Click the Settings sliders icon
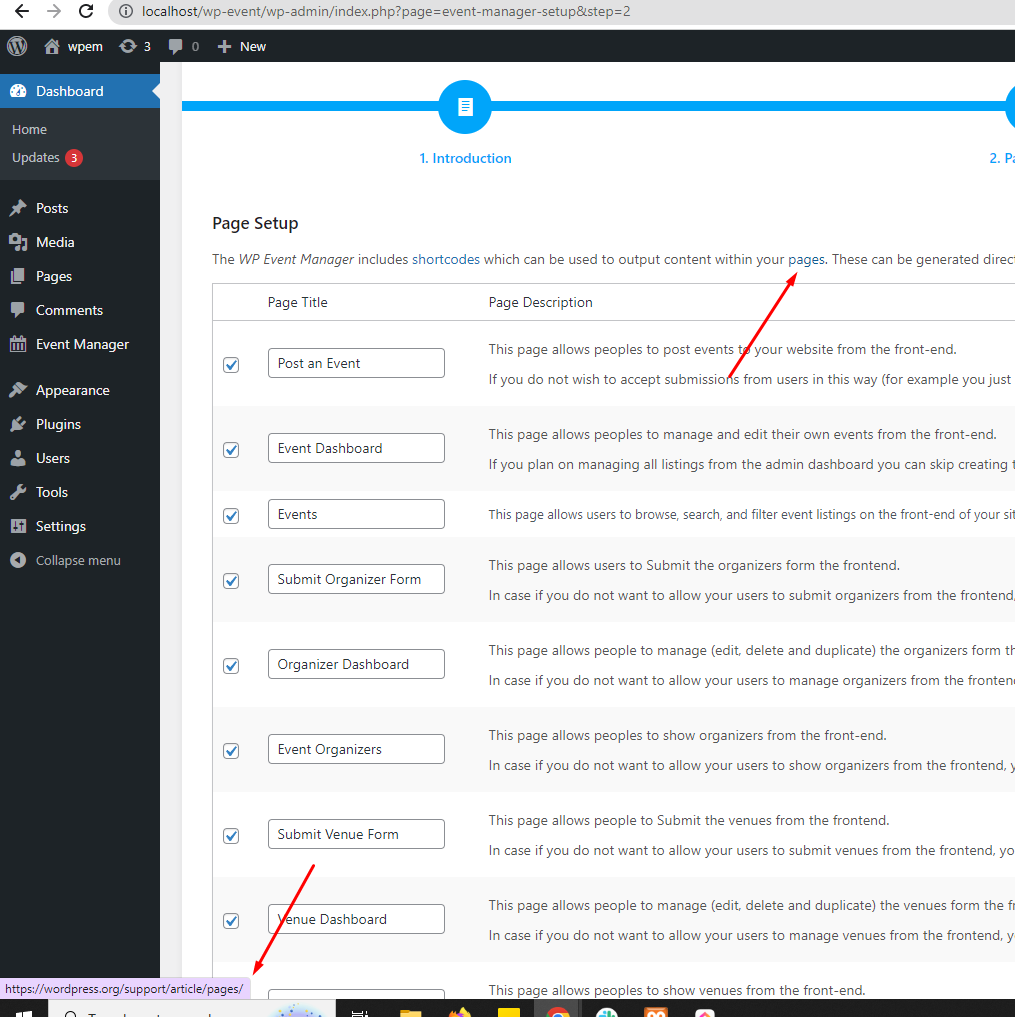The height and width of the screenshot is (1017, 1015). [x=18, y=526]
